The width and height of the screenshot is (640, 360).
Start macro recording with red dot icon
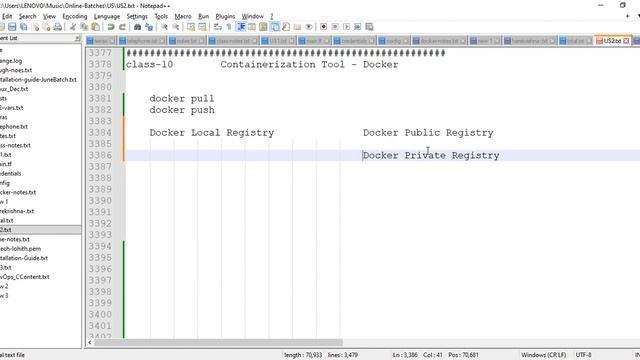(x=323, y=27)
